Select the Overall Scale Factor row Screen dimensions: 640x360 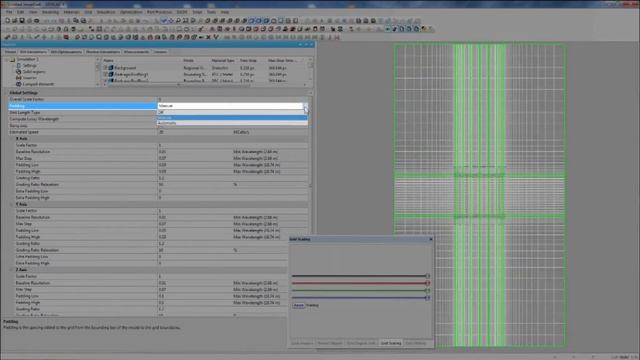[x=158, y=99]
